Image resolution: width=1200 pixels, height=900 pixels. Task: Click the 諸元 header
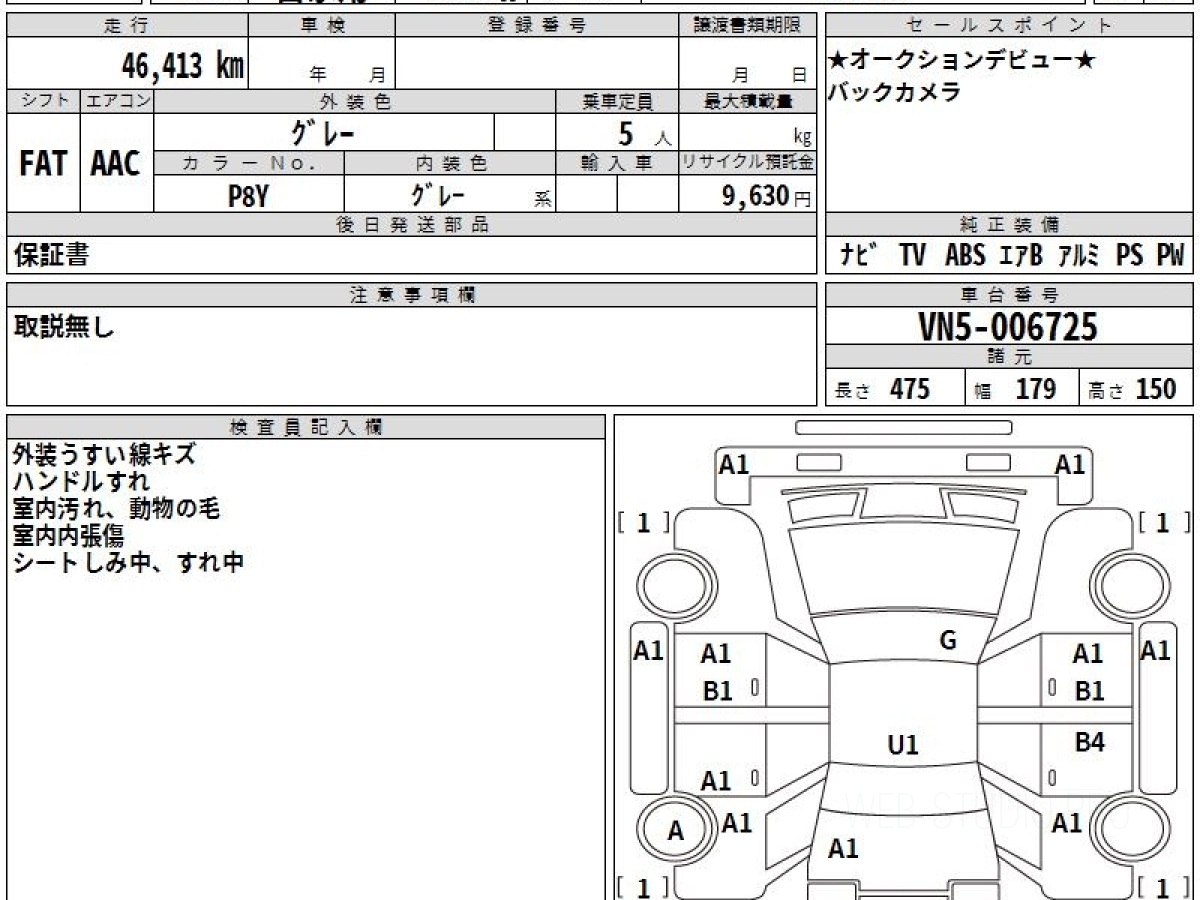tap(1009, 357)
